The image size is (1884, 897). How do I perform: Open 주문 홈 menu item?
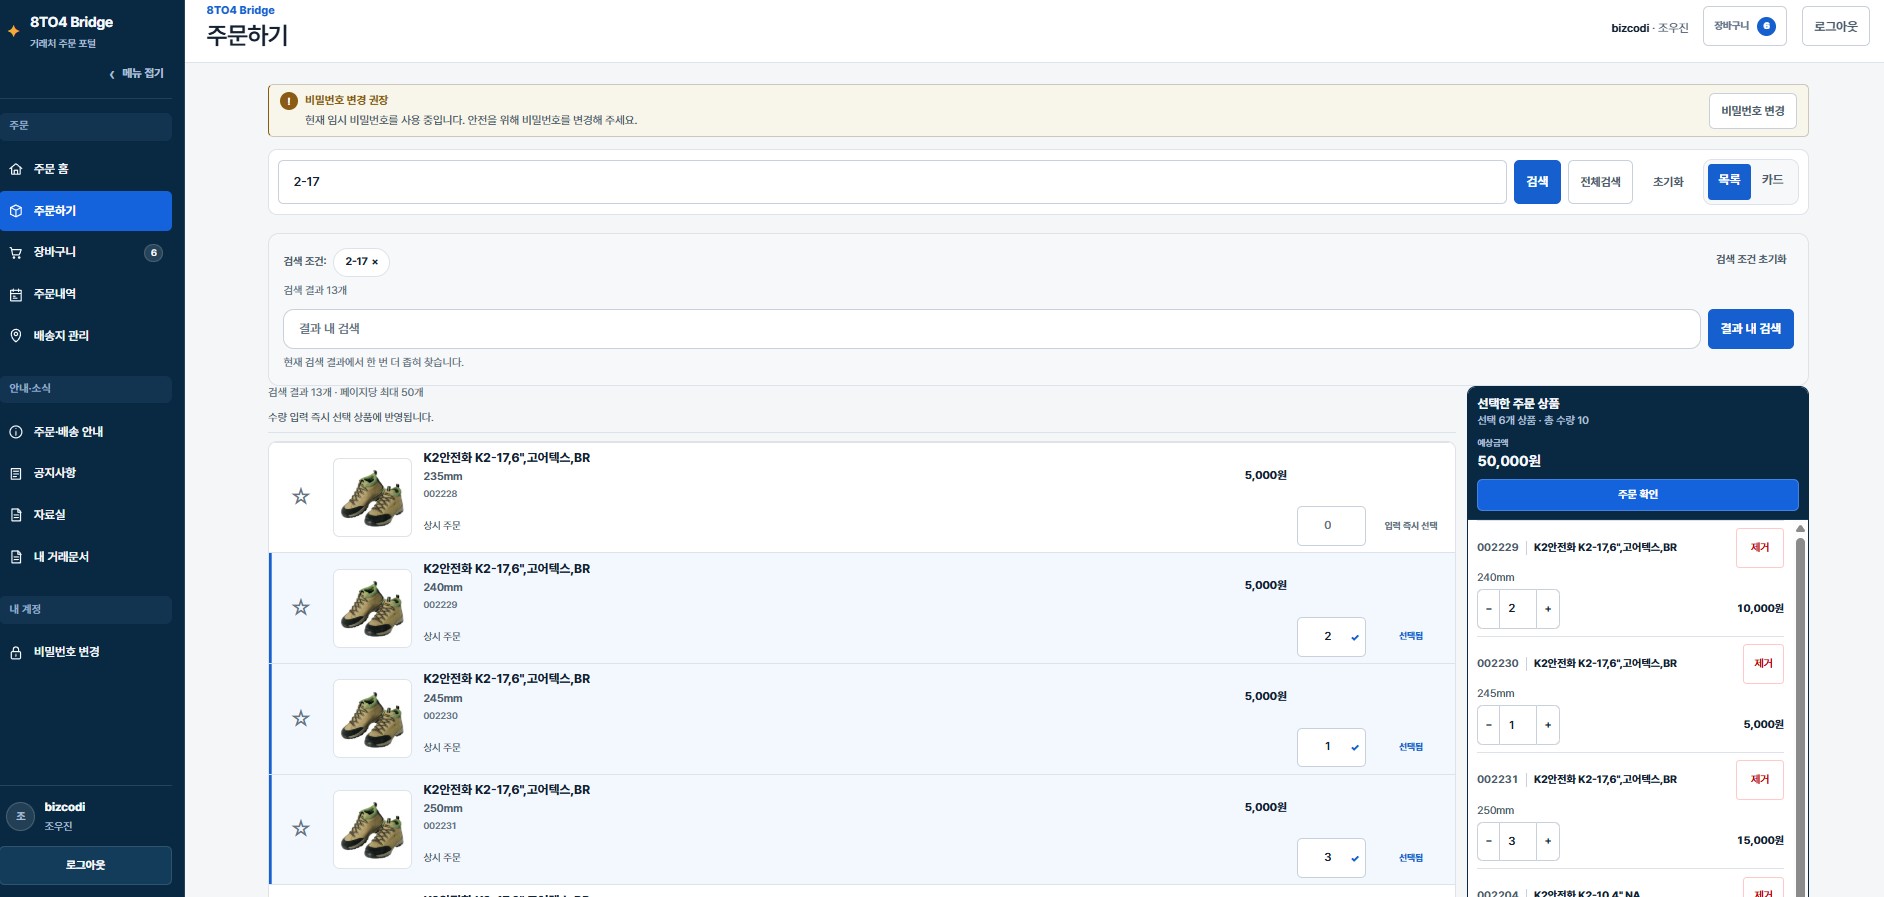pyautogui.click(x=86, y=169)
